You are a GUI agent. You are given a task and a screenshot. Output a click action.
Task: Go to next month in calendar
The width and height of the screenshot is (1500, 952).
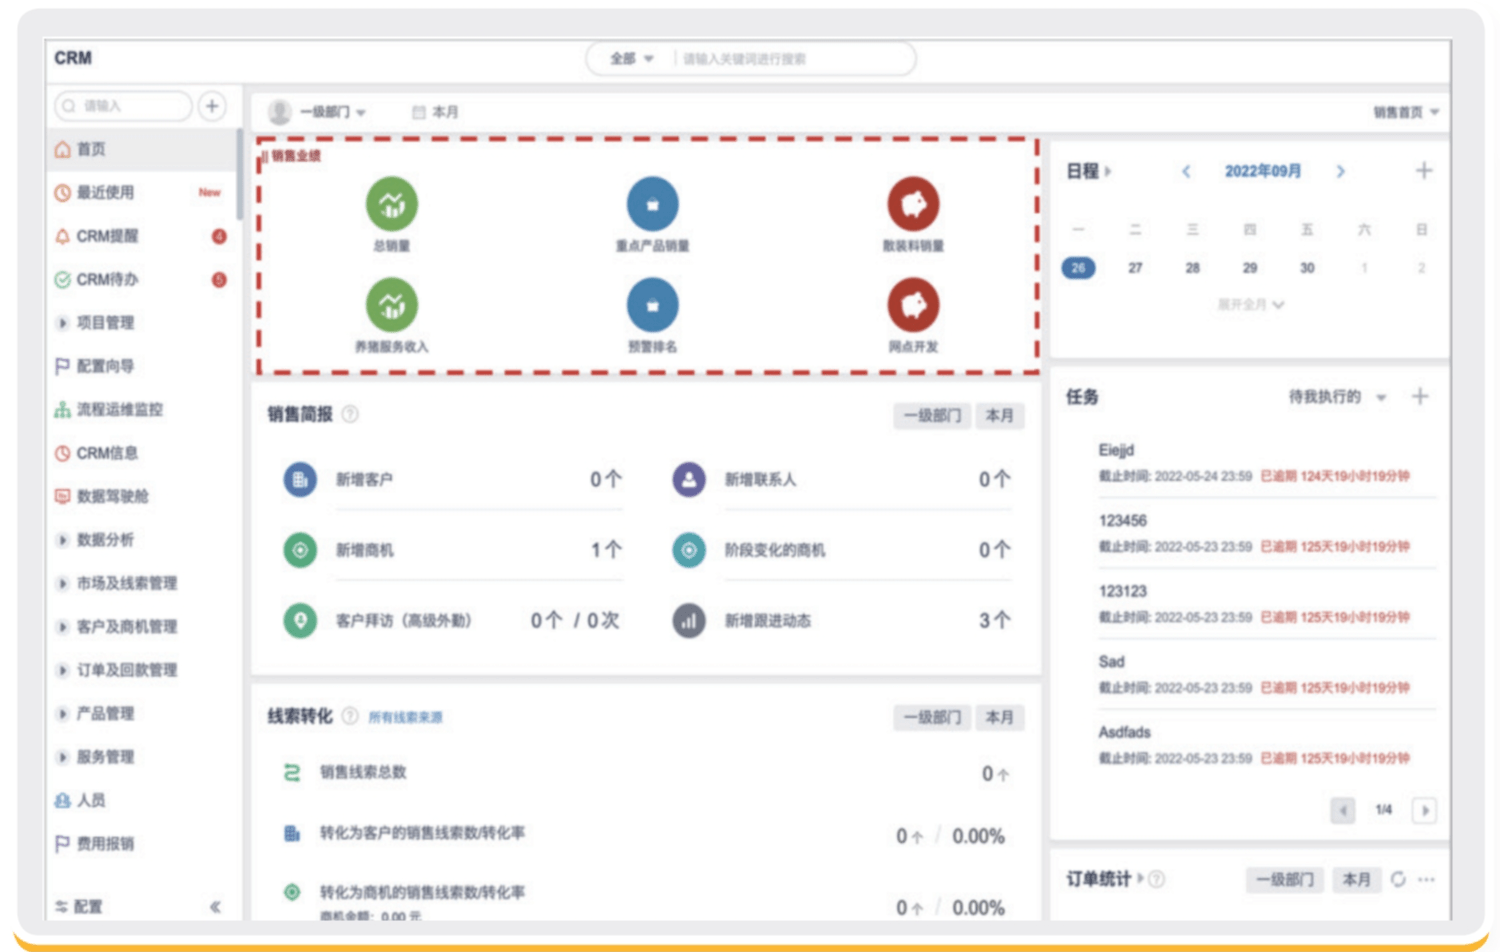(x=1341, y=172)
